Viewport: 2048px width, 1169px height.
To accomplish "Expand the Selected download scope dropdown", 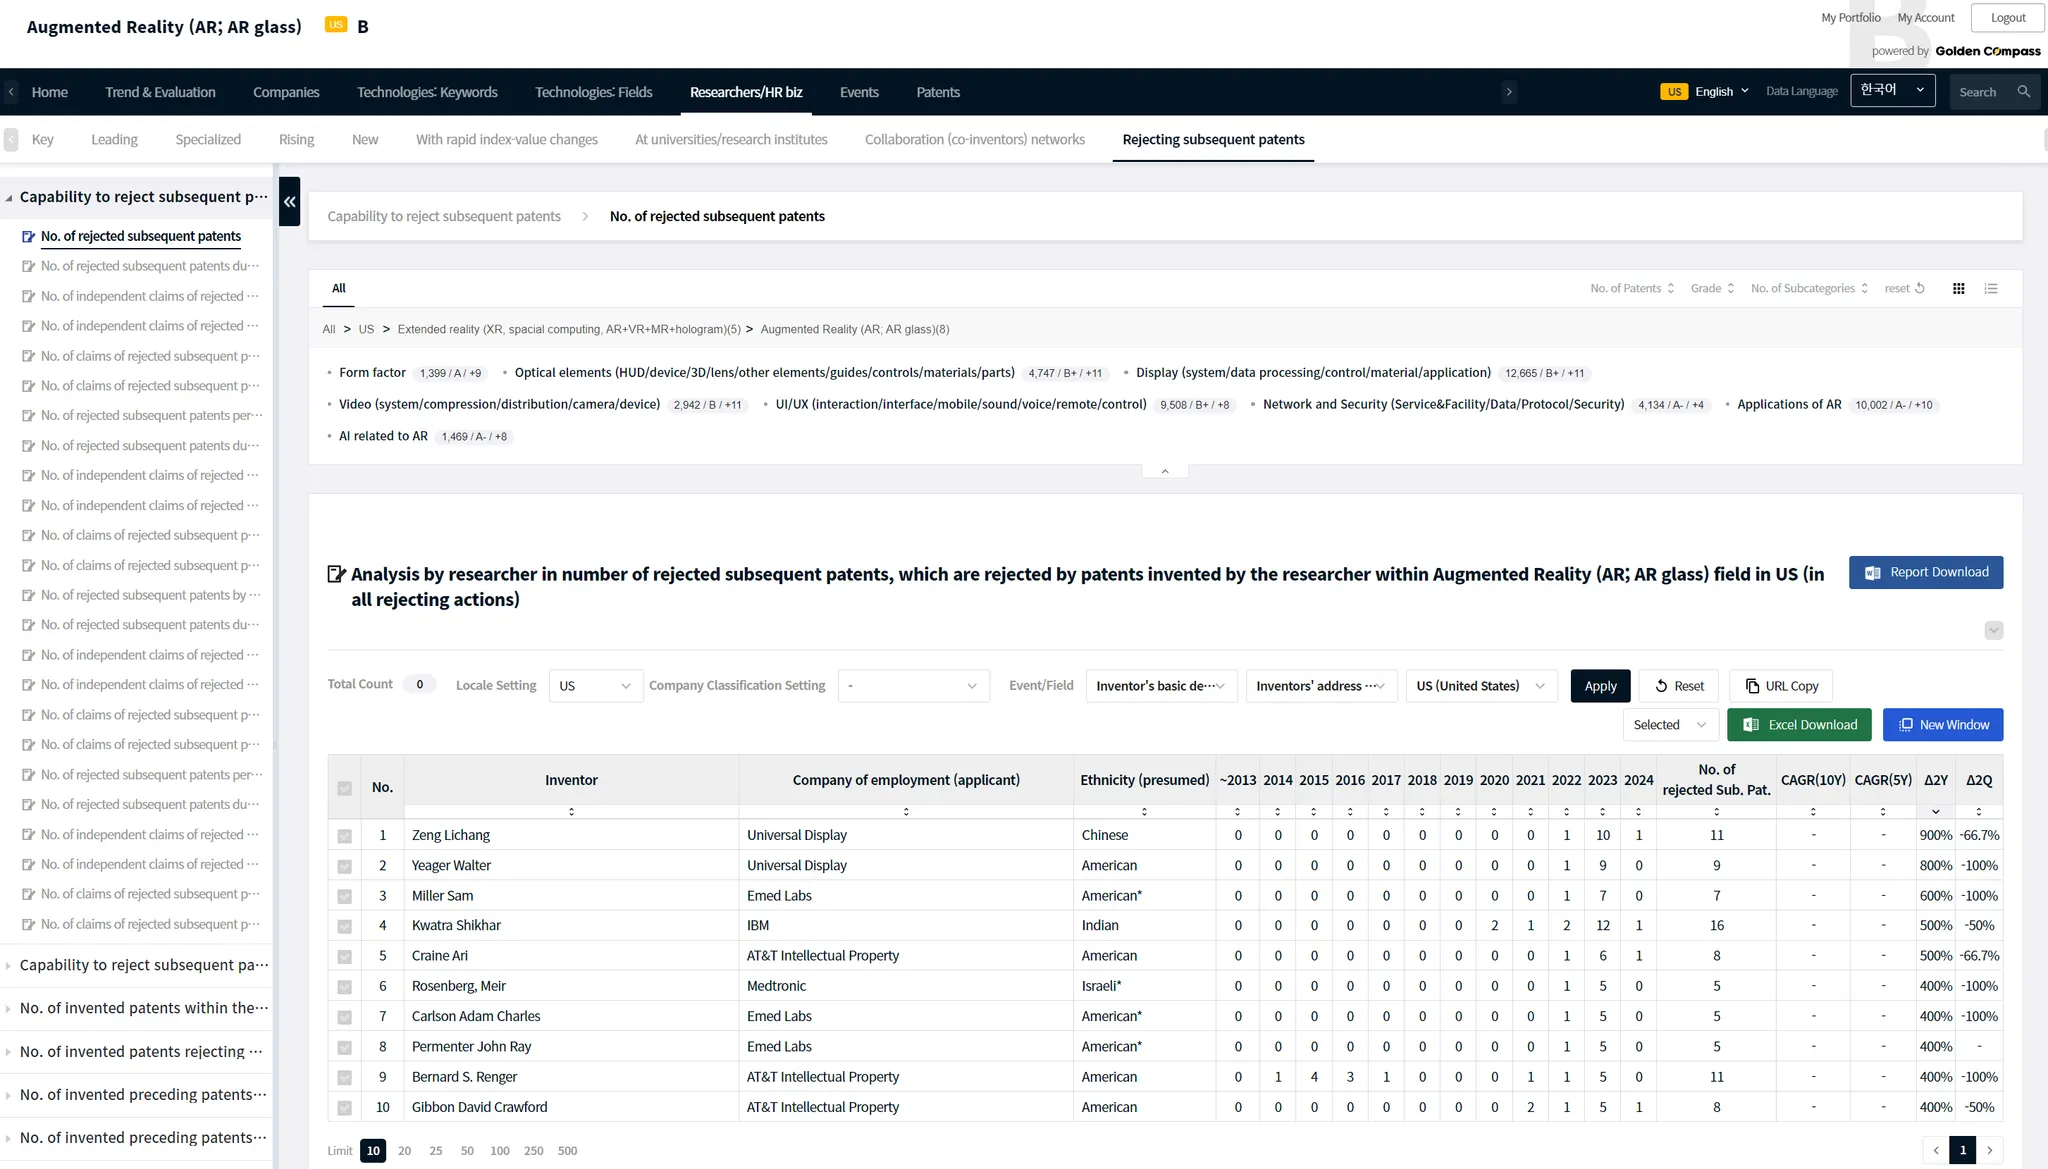I will [1669, 725].
